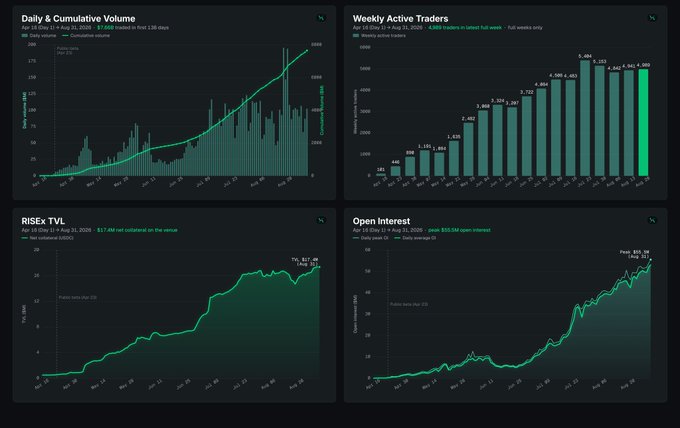Click the bar value label 1,635
The height and width of the screenshot is (428, 680).
454,137
